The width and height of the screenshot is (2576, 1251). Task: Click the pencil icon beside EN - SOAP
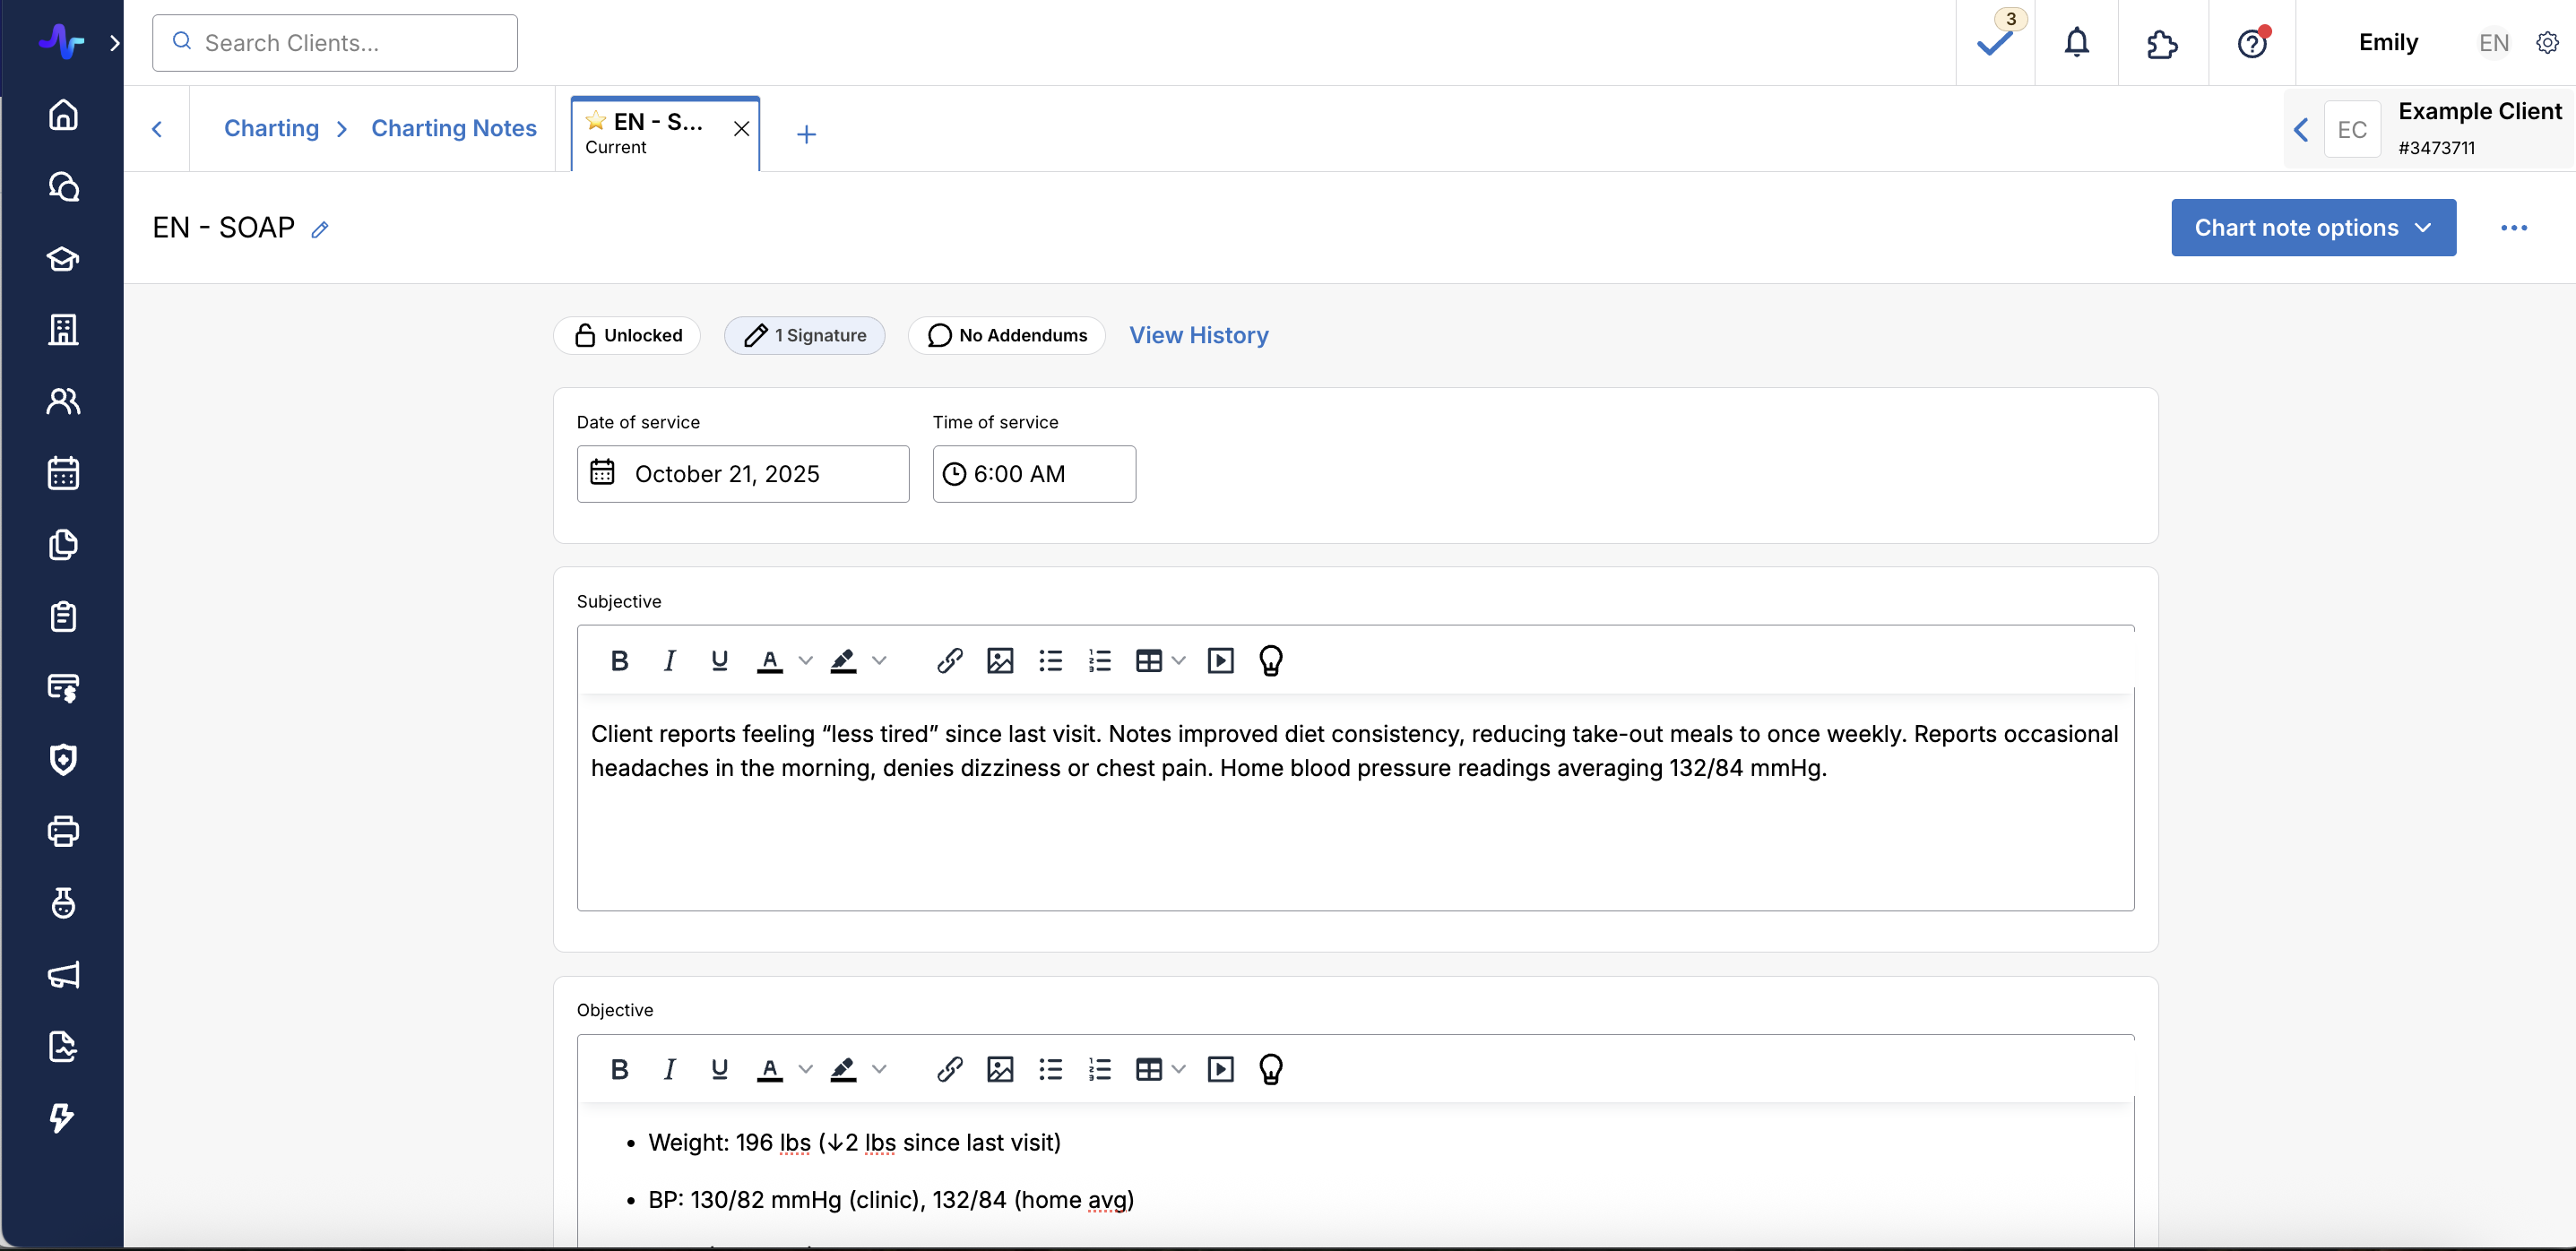[x=320, y=229]
